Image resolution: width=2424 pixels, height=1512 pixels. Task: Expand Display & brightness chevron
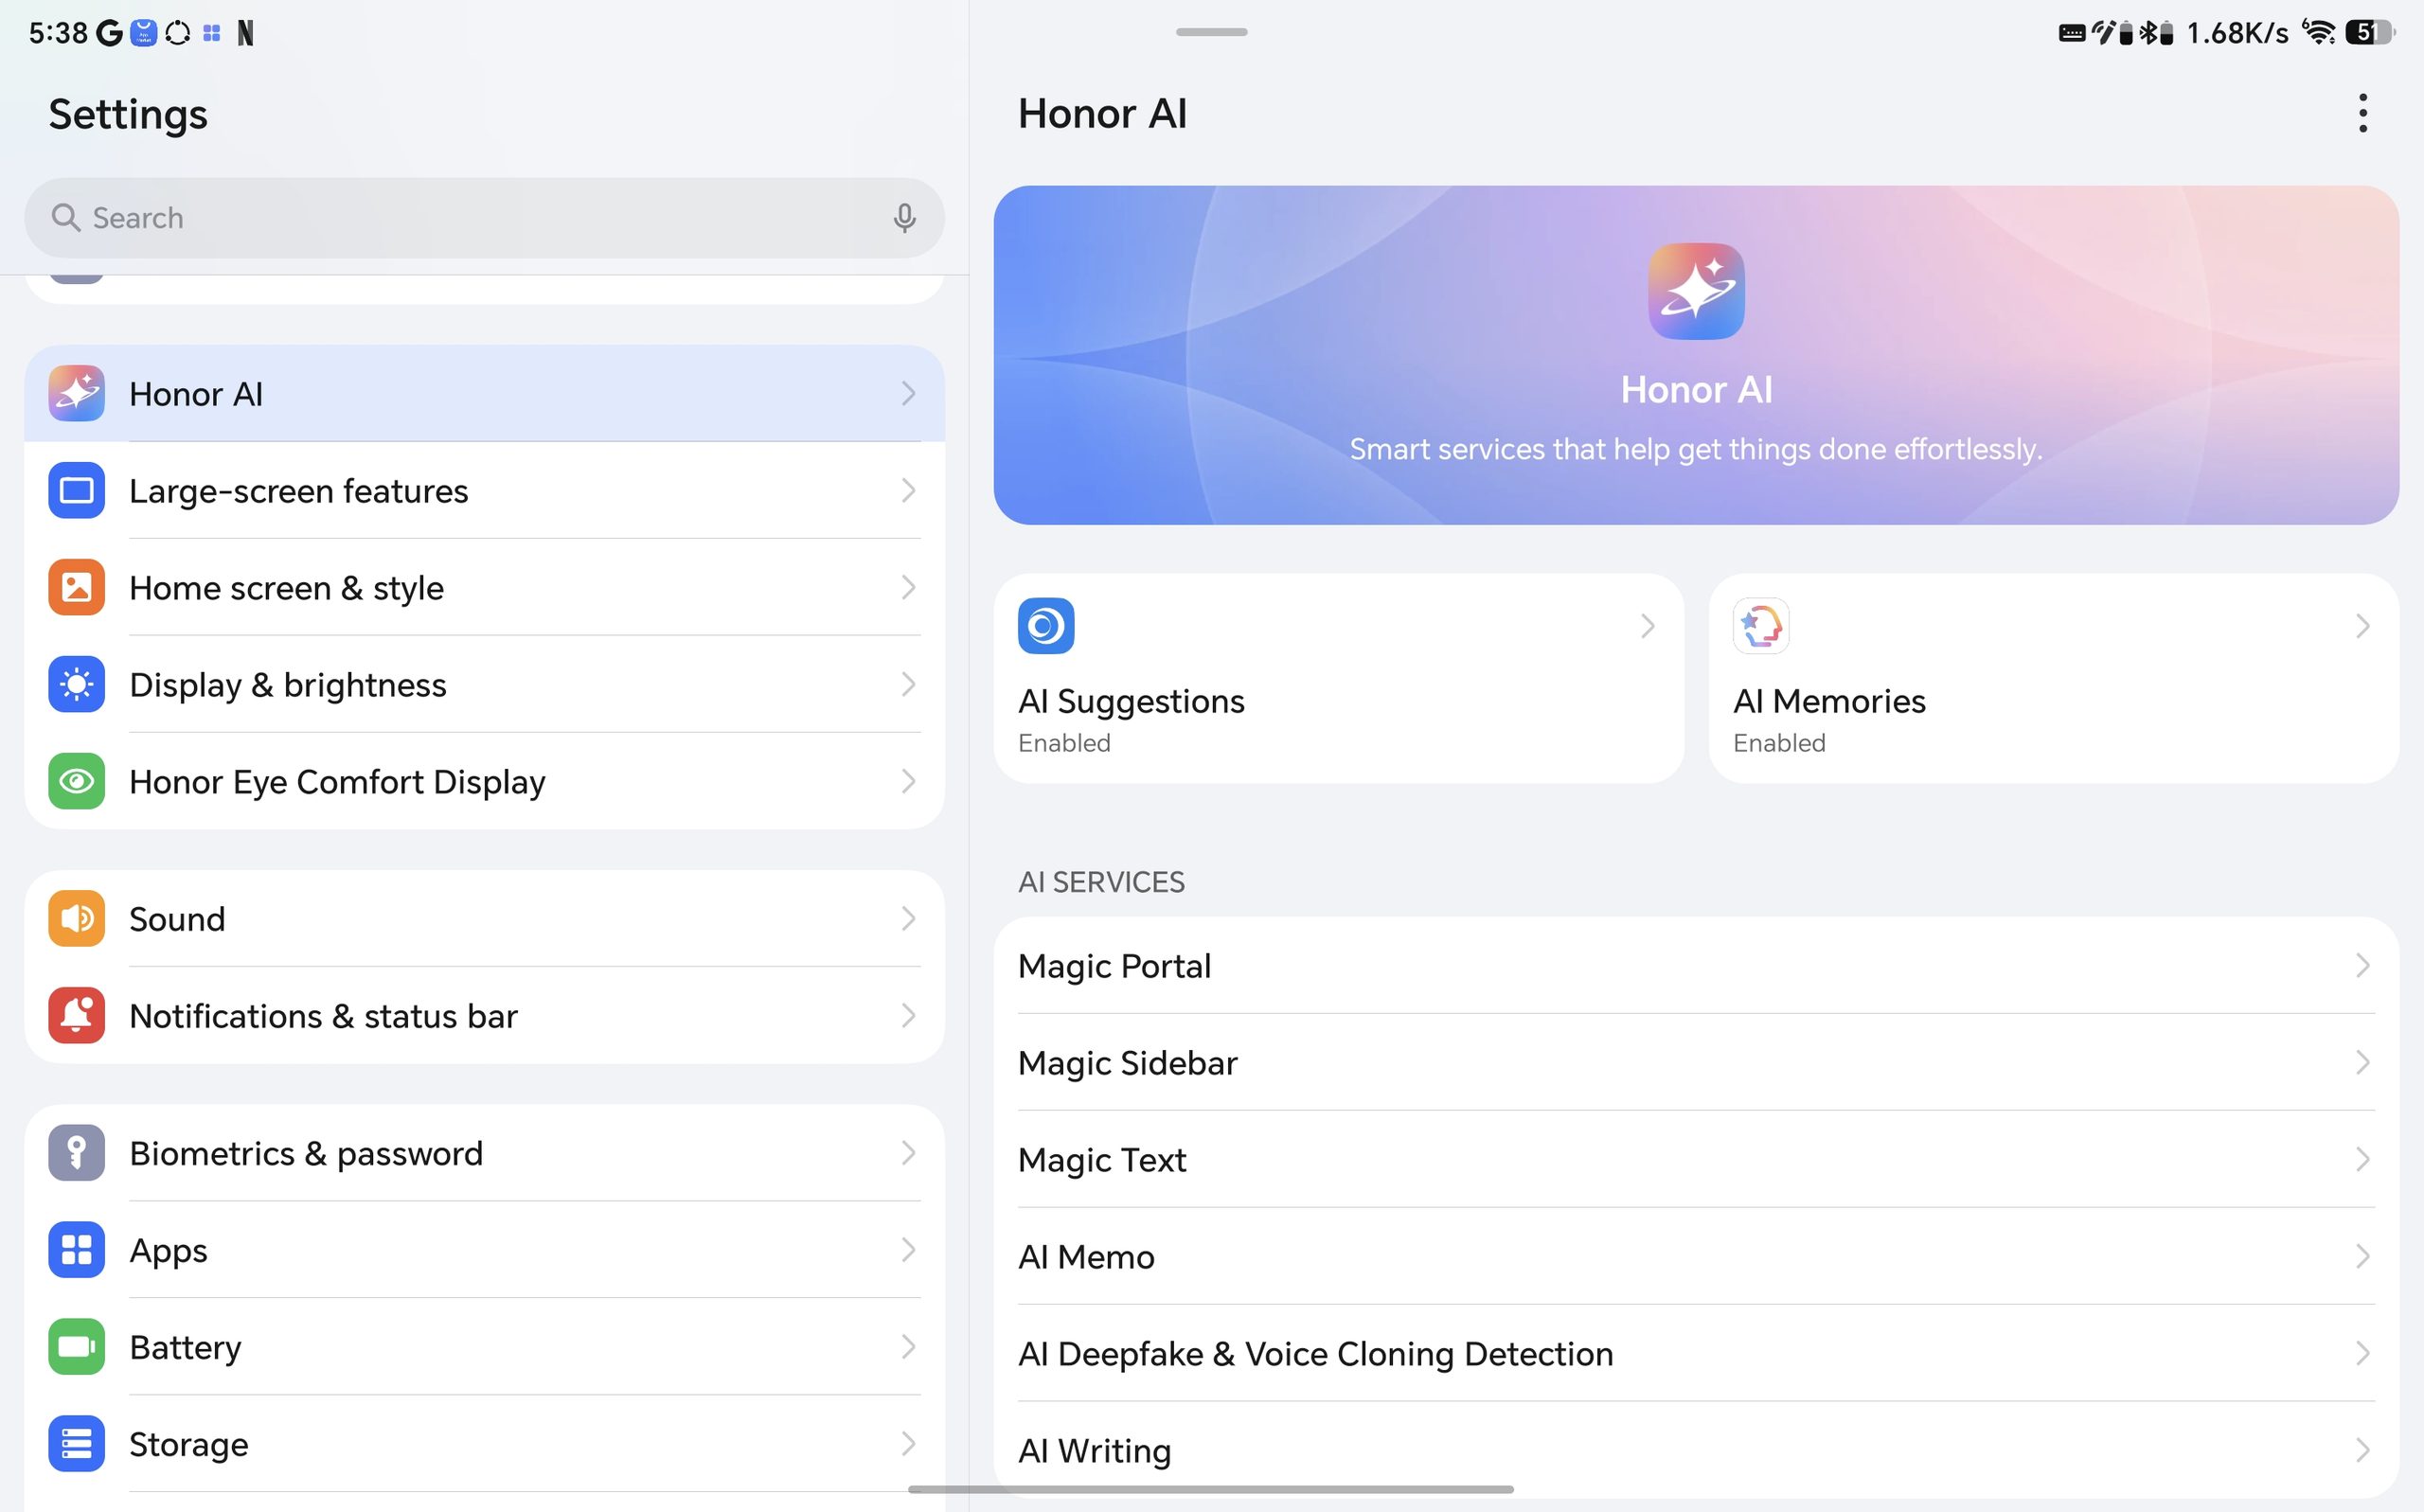[908, 684]
